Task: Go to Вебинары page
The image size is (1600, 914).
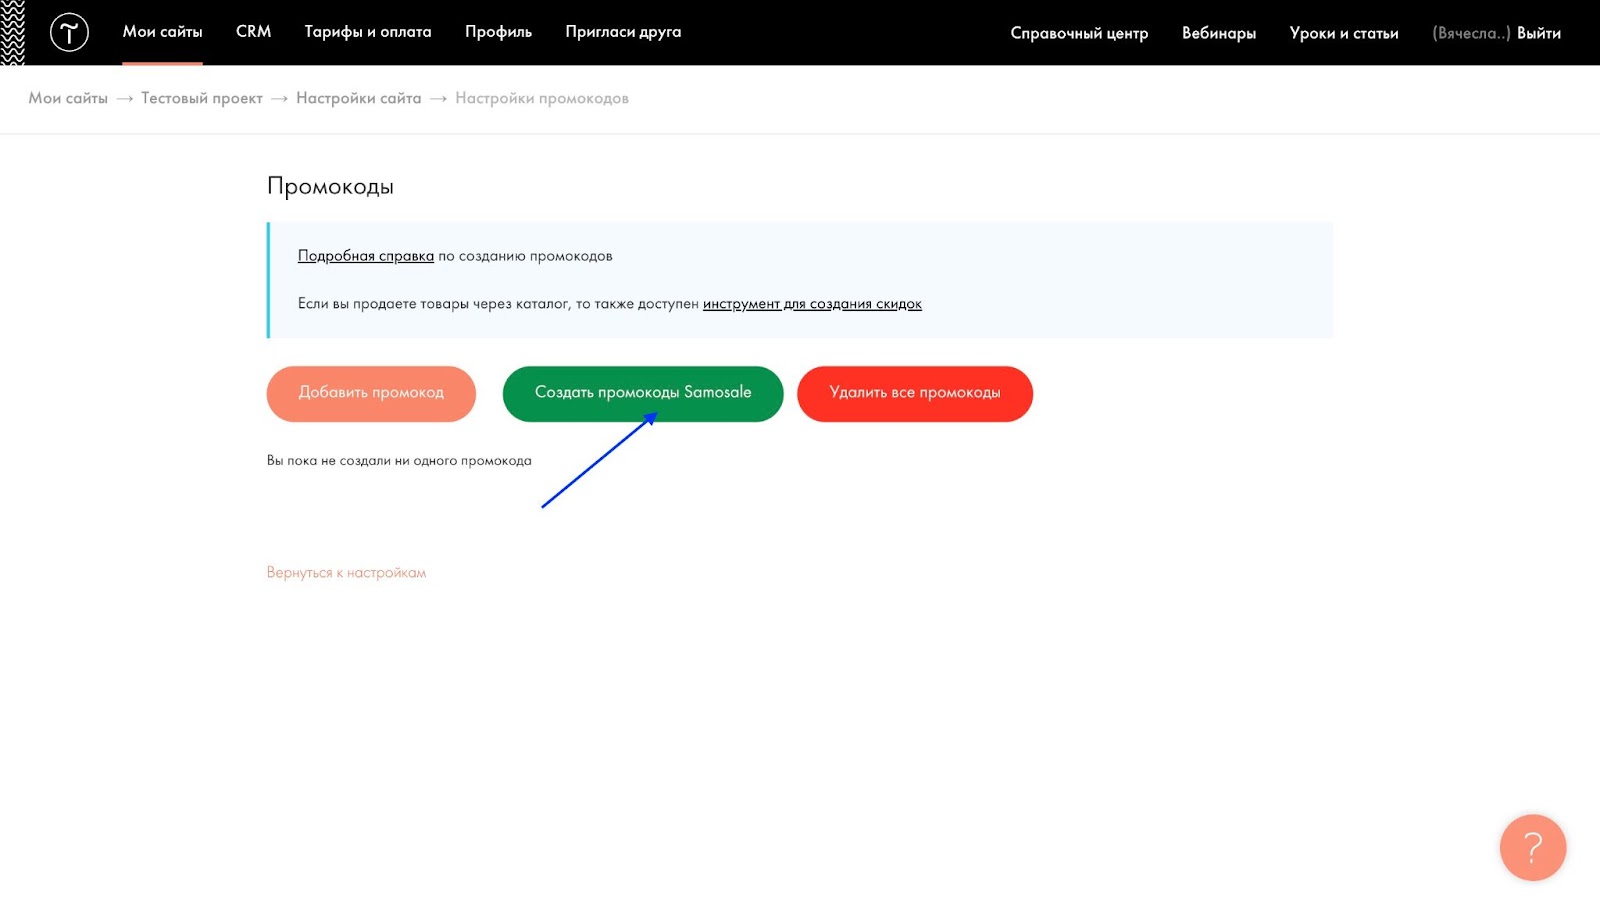Action: pos(1218,33)
